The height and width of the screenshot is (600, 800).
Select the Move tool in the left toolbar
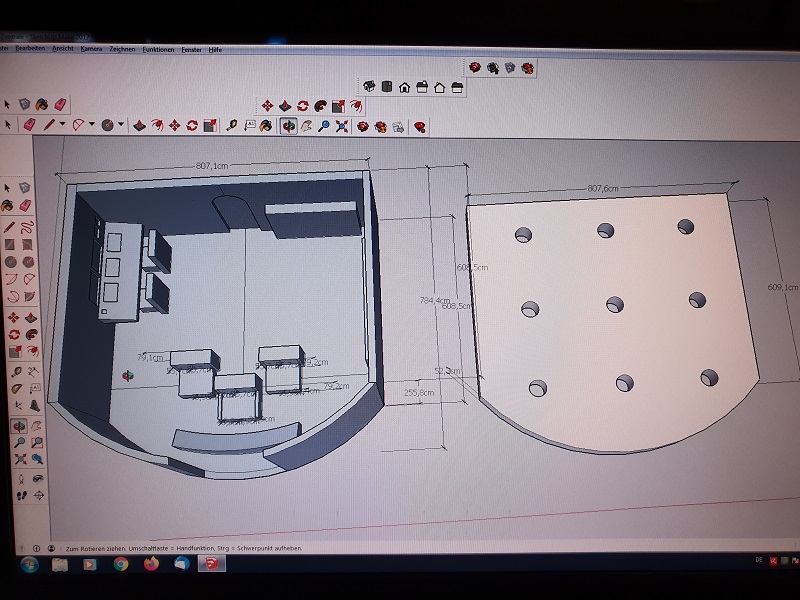[x=12, y=316]
